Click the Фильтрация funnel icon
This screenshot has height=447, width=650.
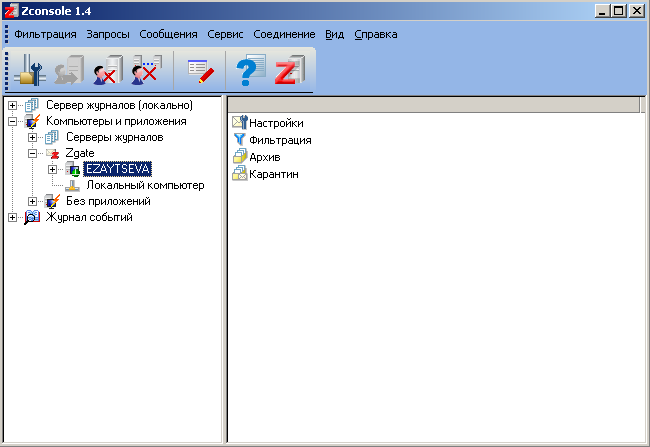pos(240,139)
